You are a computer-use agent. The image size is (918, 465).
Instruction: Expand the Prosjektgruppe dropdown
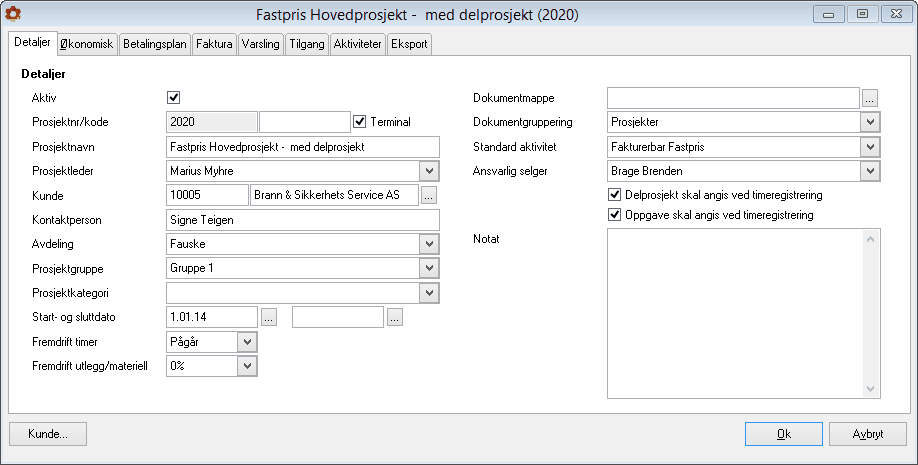429,268
